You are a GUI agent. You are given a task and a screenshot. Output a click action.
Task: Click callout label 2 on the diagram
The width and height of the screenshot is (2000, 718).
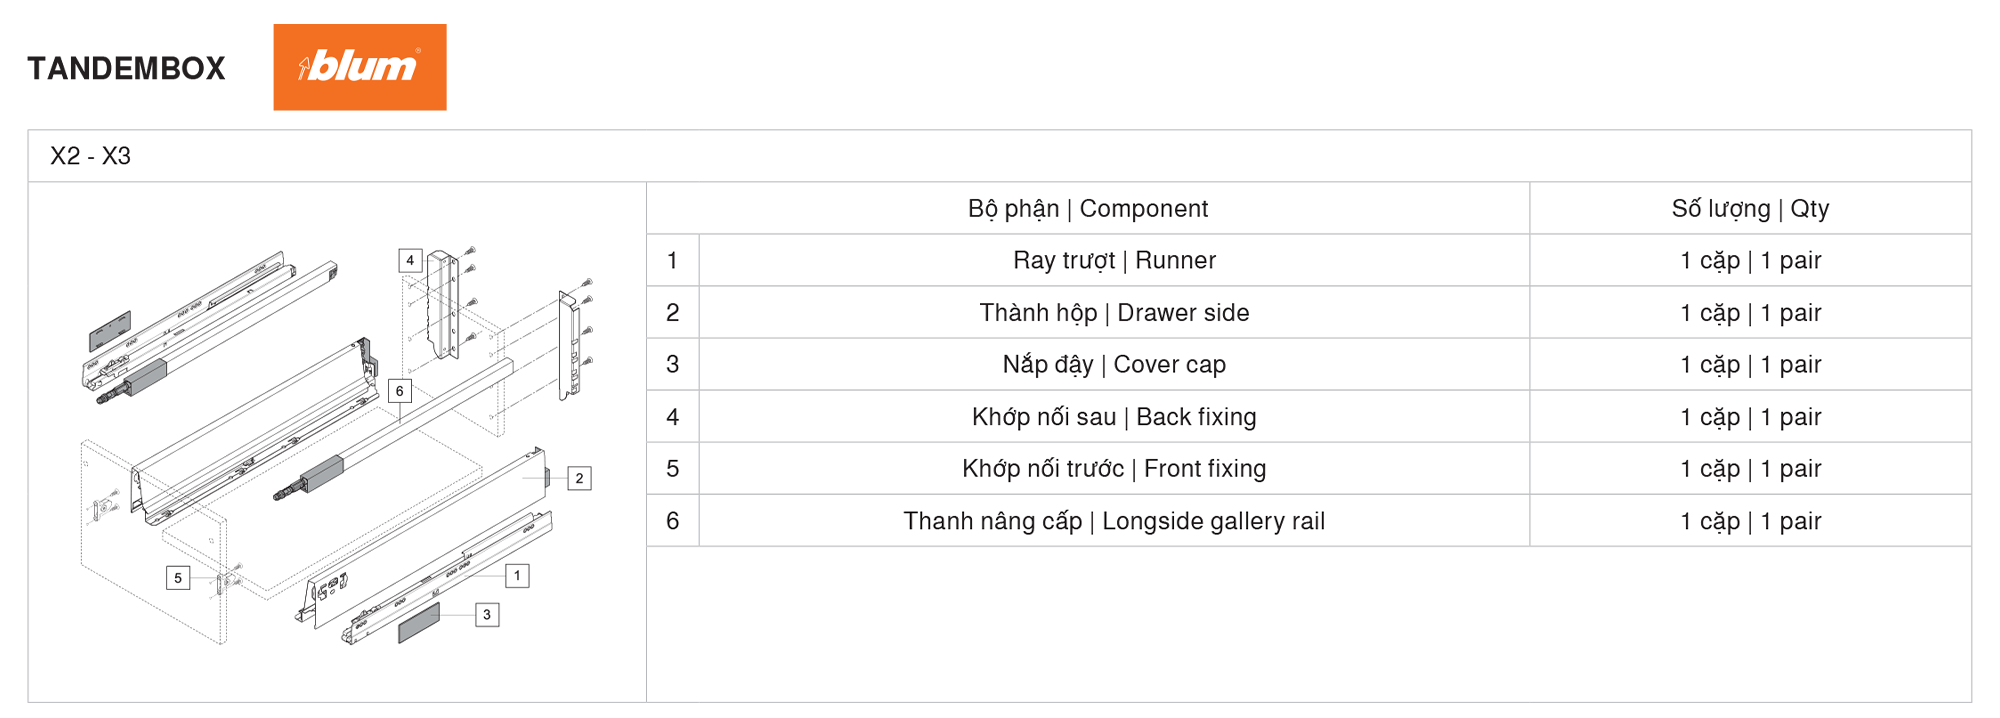coord(579,478)
